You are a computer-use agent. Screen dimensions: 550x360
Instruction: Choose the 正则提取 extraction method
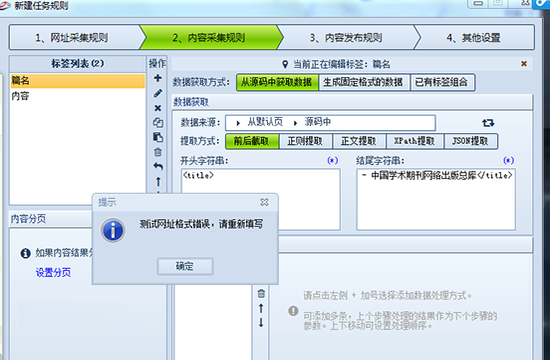coord(306,141)
